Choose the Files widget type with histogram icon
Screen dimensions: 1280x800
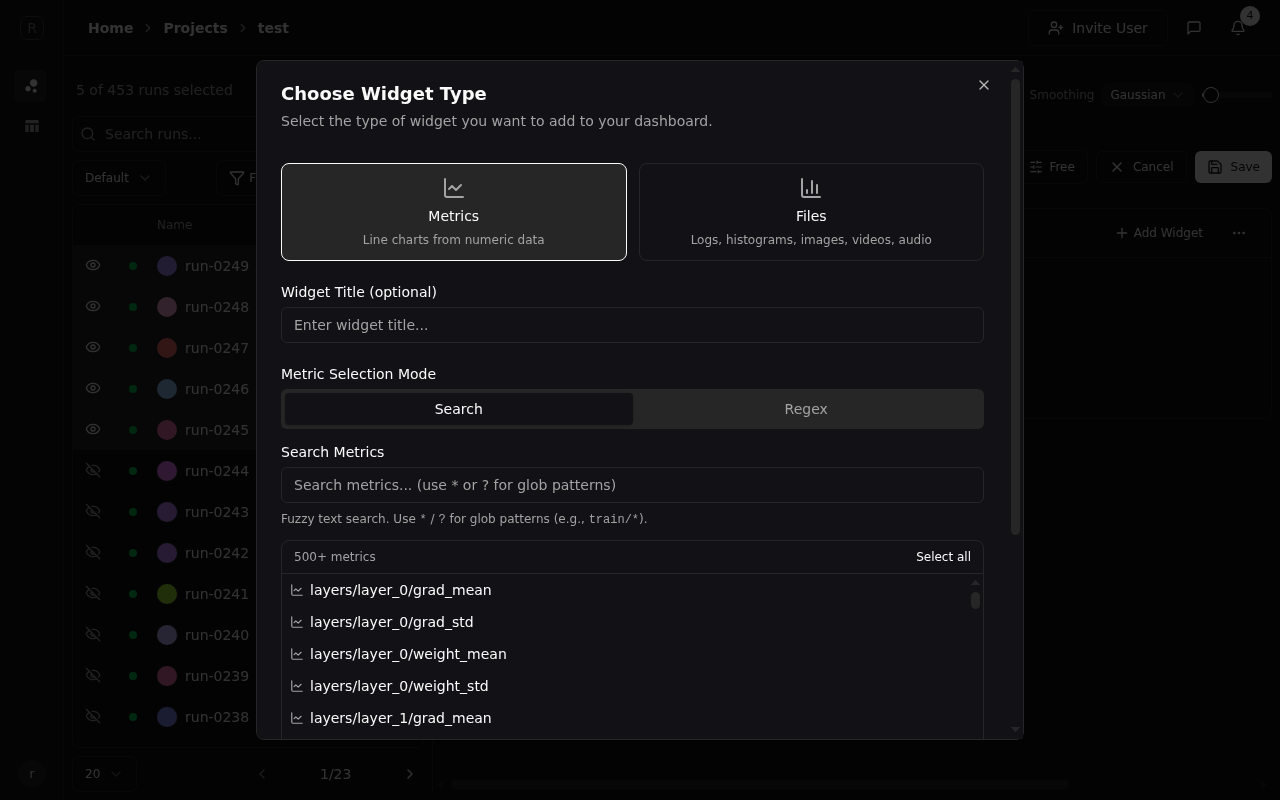pyautogui.click(x=810, y=211)
